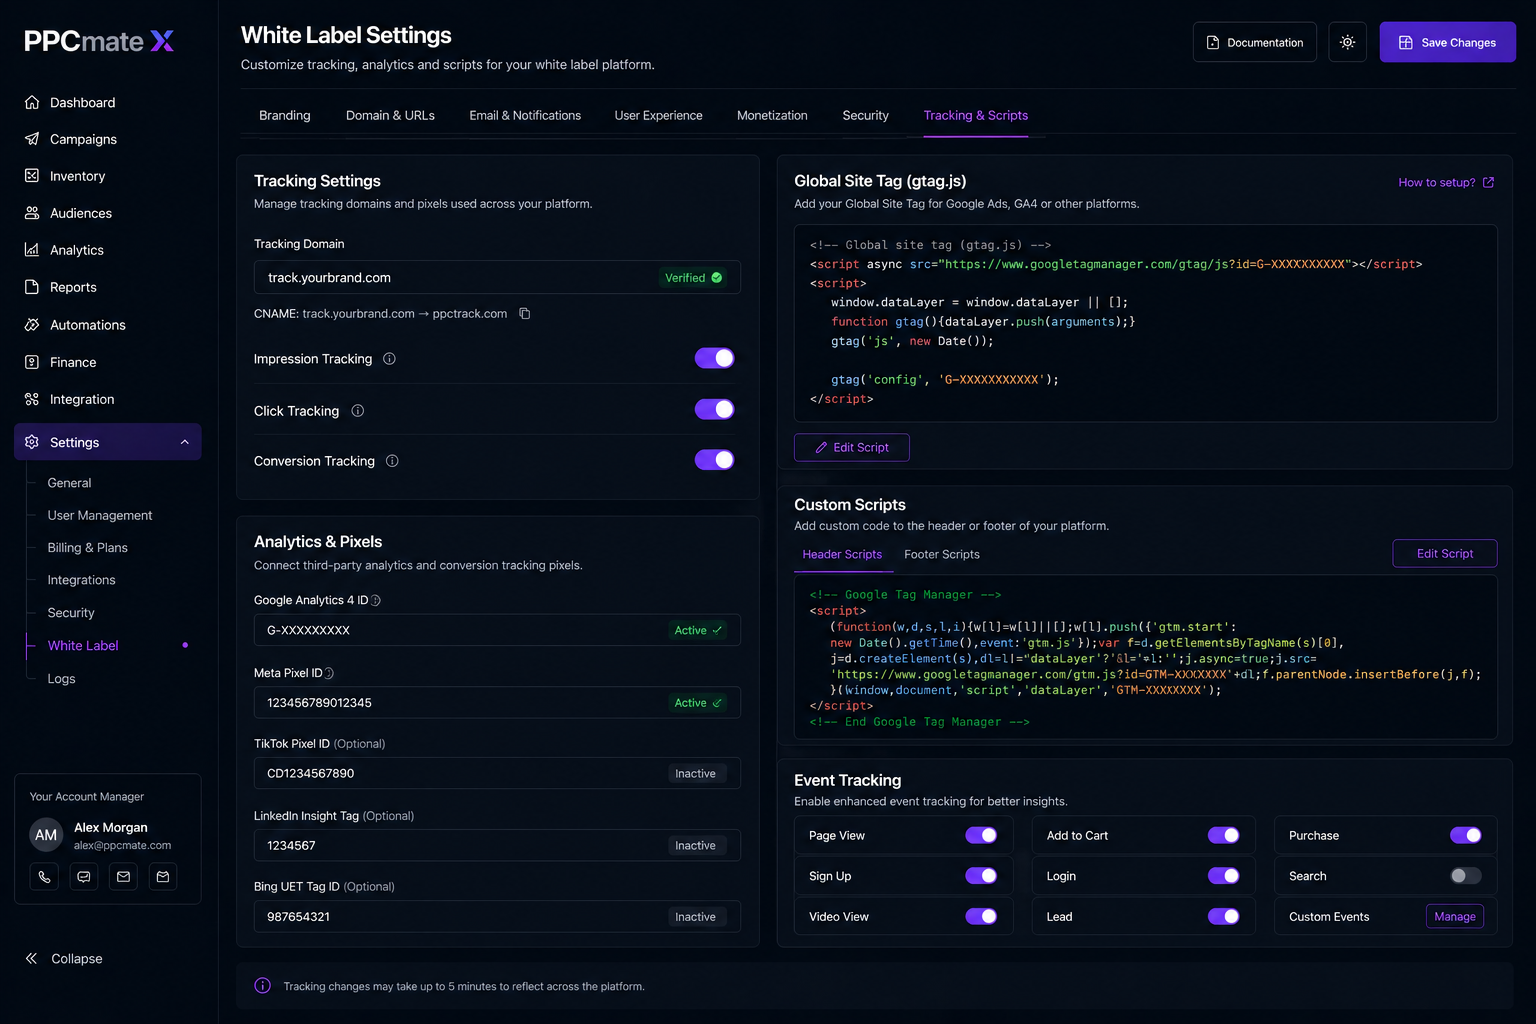Open the Domain & URLs tab
Screen dimensions: 1536x1024
(x=390, y=116)
